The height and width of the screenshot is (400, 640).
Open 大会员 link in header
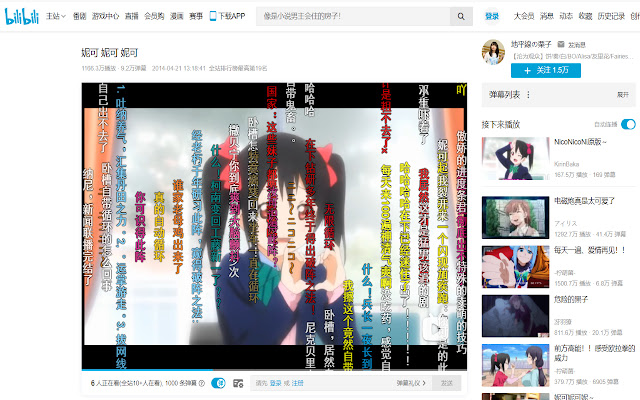pos(524,16)
